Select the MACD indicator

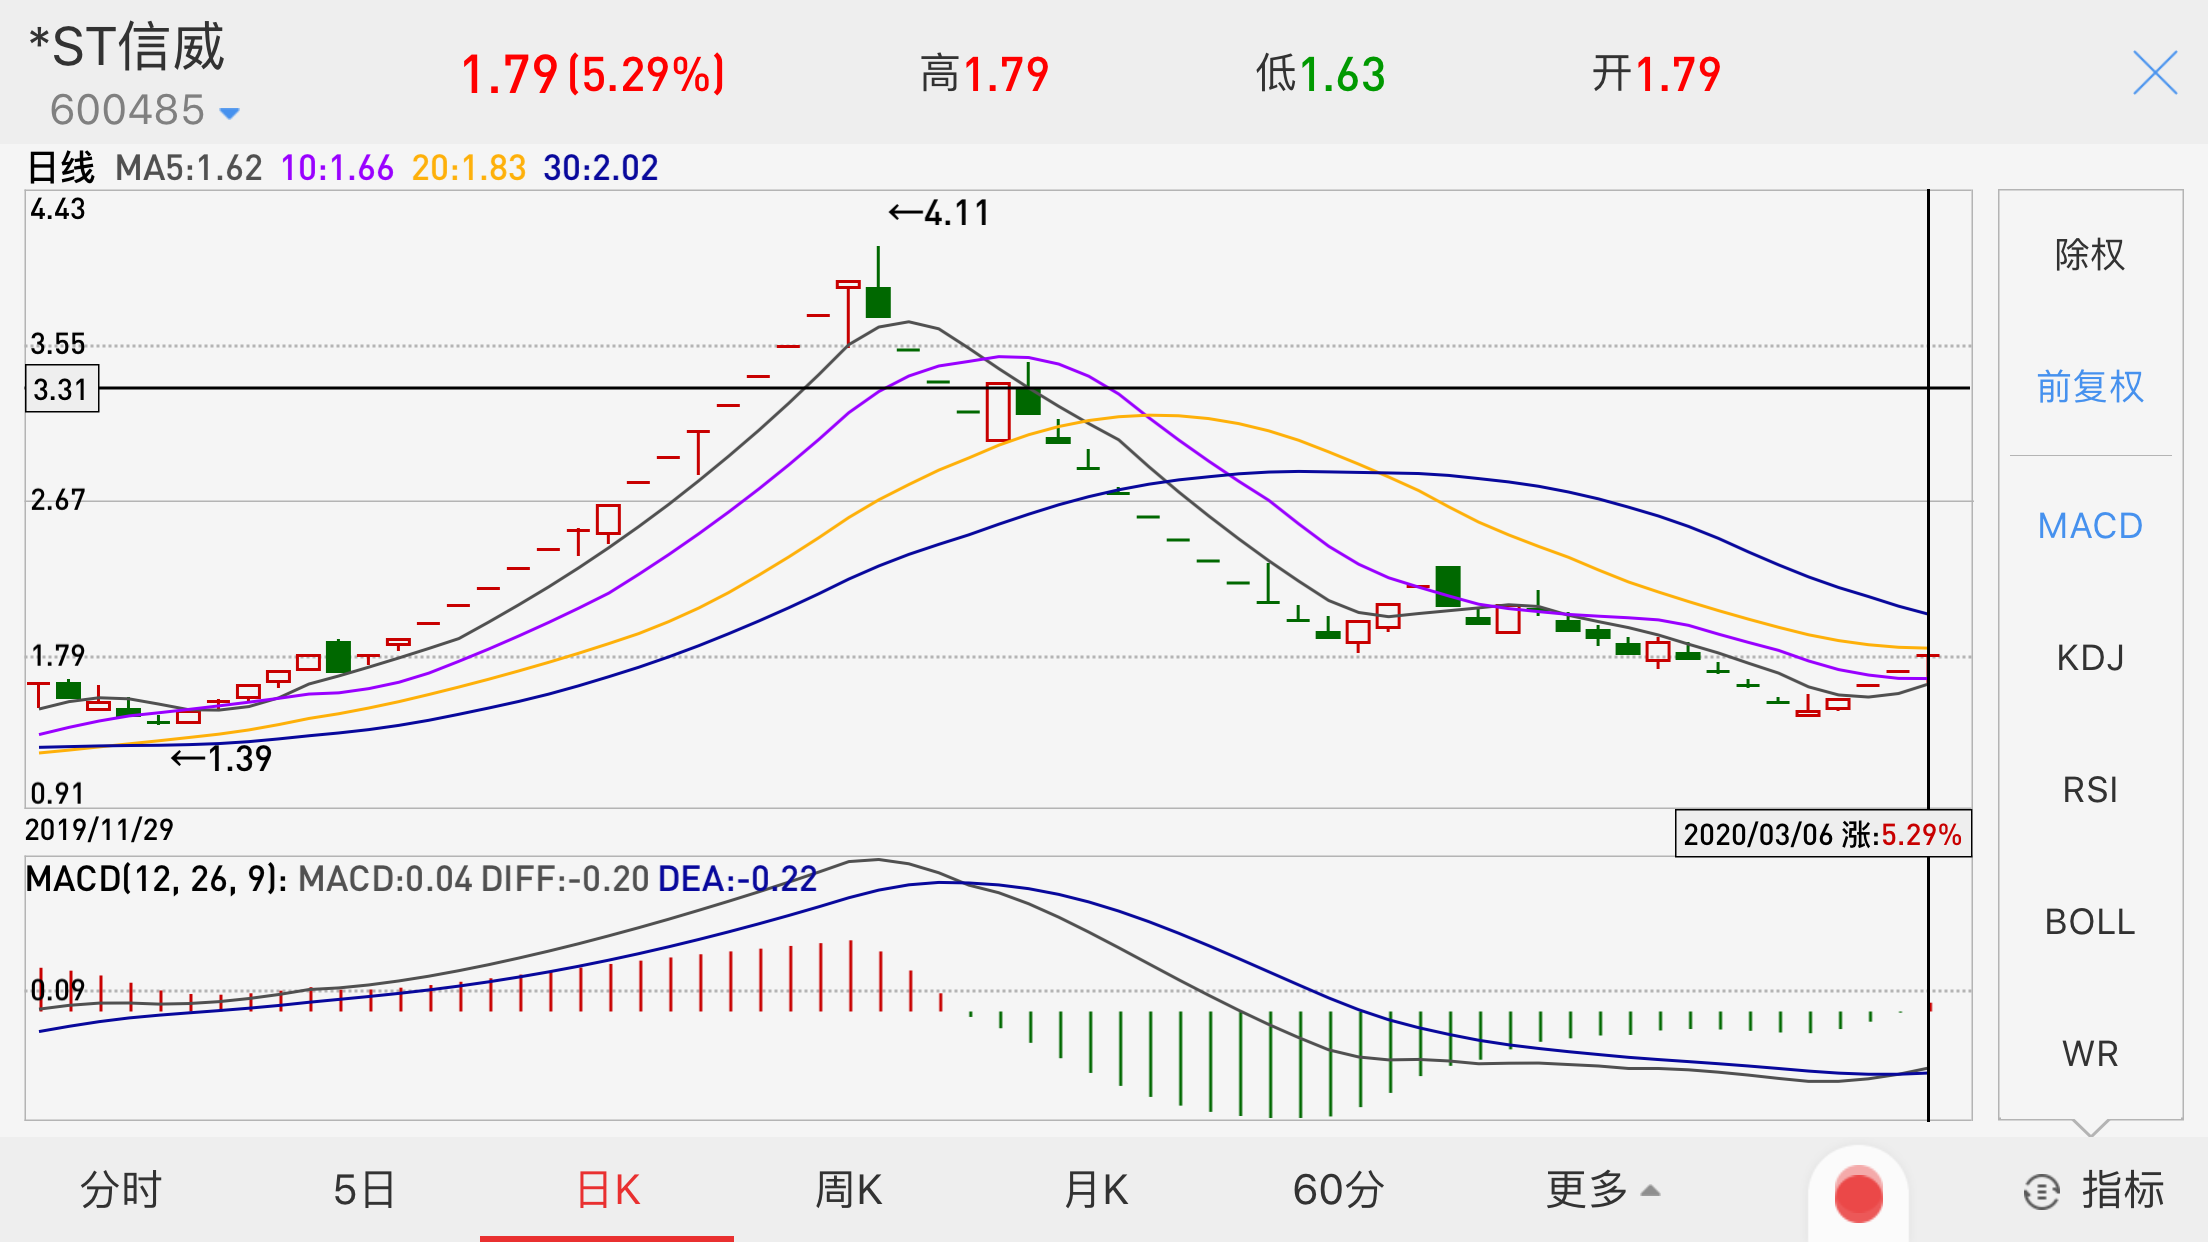point(2090,526)
